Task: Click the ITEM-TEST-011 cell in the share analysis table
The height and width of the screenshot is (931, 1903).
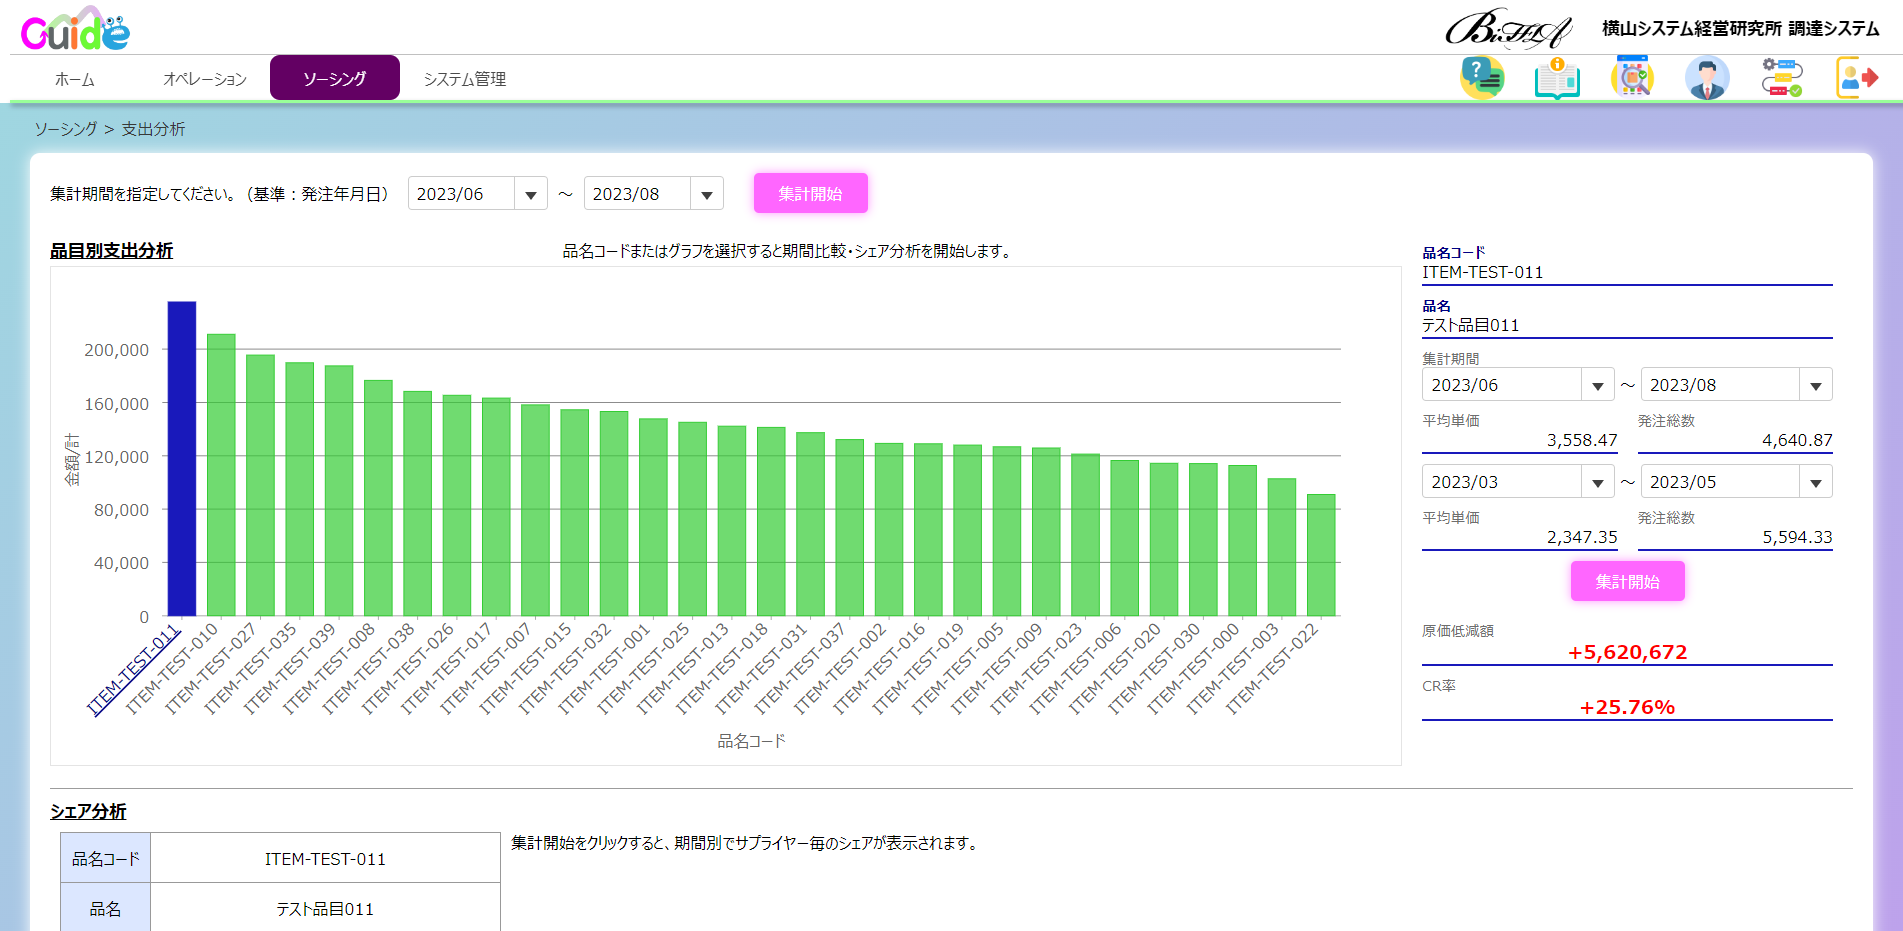Action: click(x=325, y=858)
